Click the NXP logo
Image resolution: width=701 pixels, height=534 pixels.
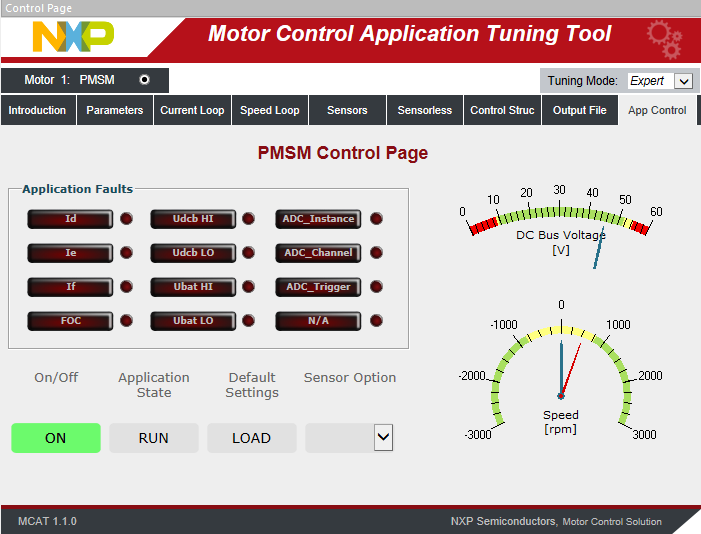tap(73, 37)
